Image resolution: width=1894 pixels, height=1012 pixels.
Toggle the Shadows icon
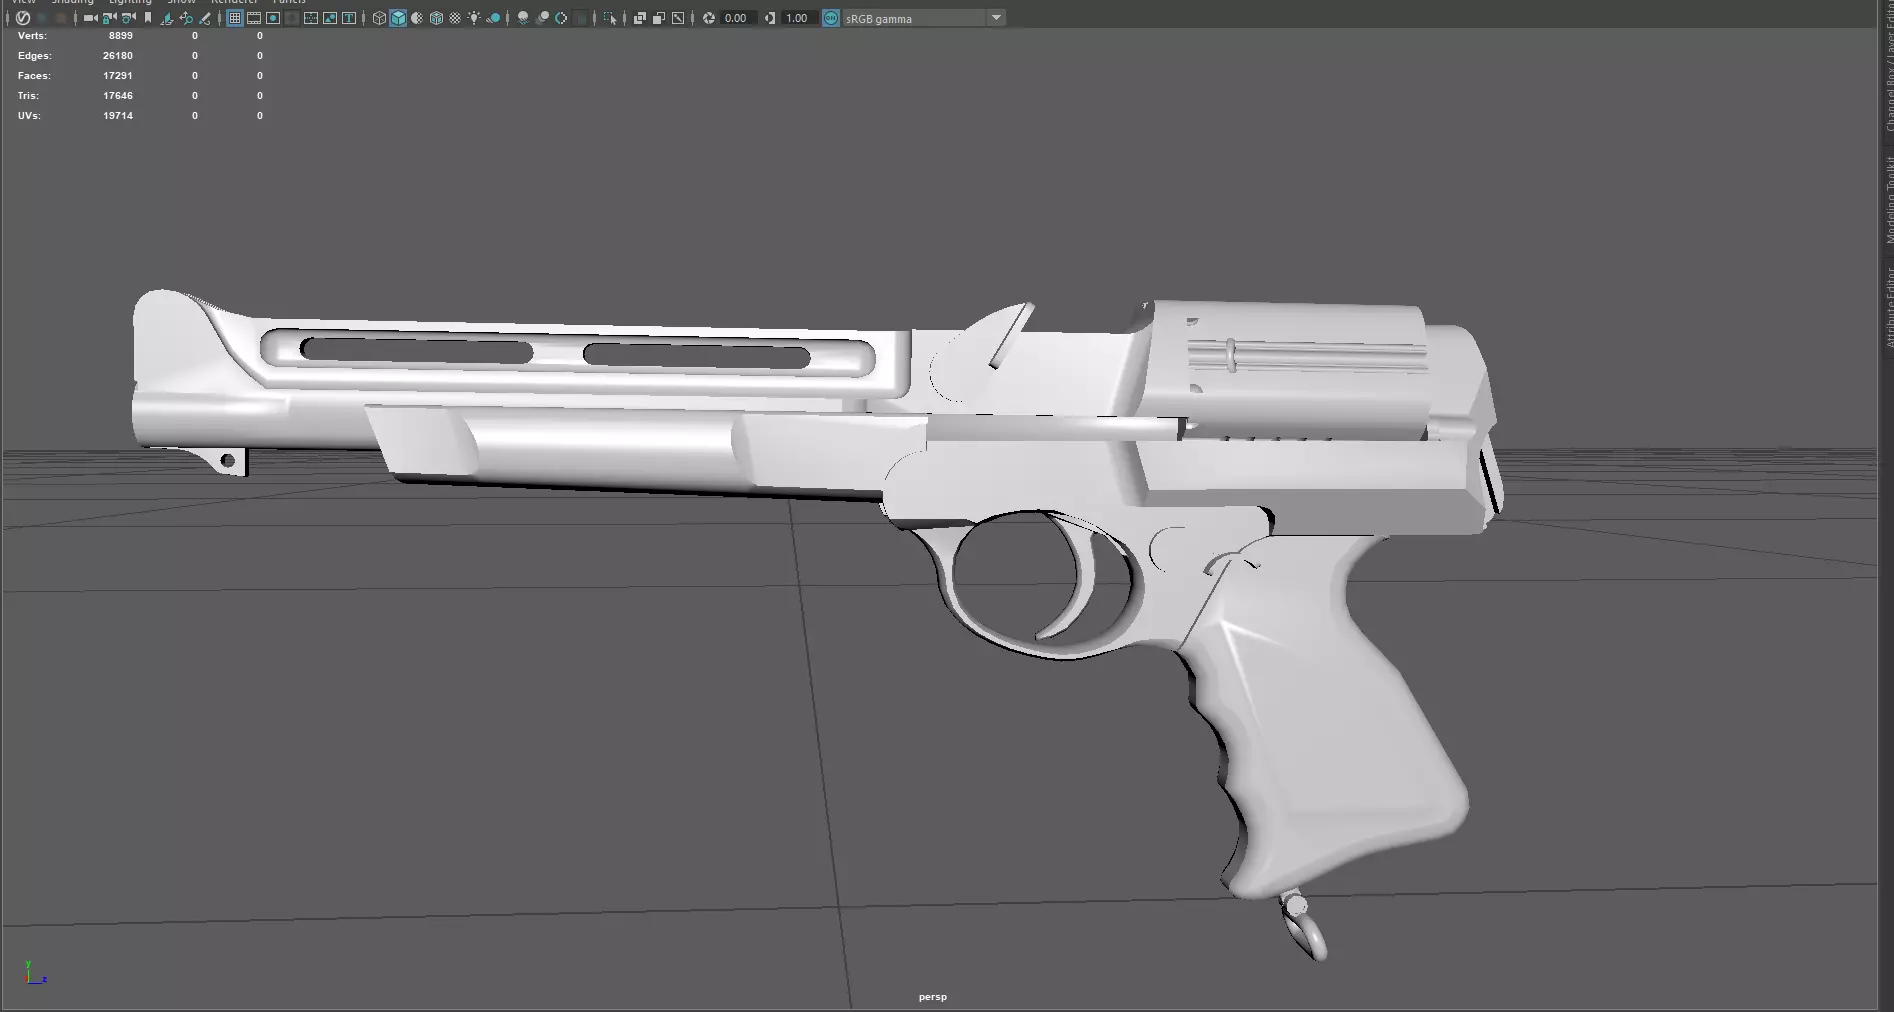point(493,18)
